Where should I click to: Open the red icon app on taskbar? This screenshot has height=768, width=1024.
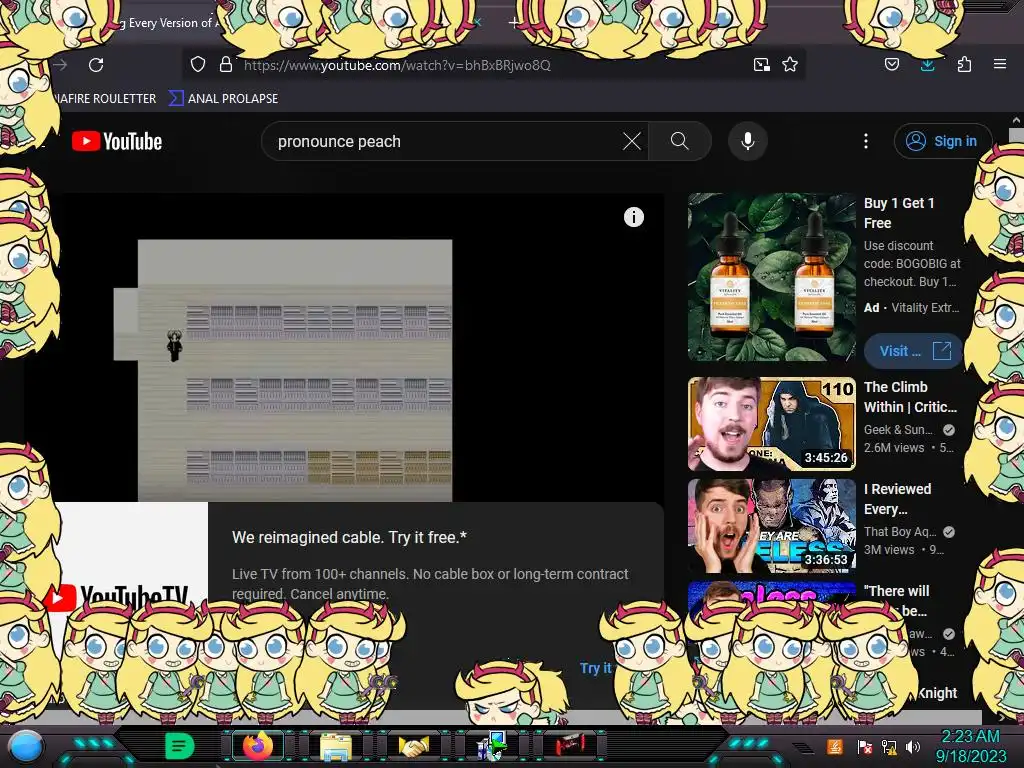[570, 746]
